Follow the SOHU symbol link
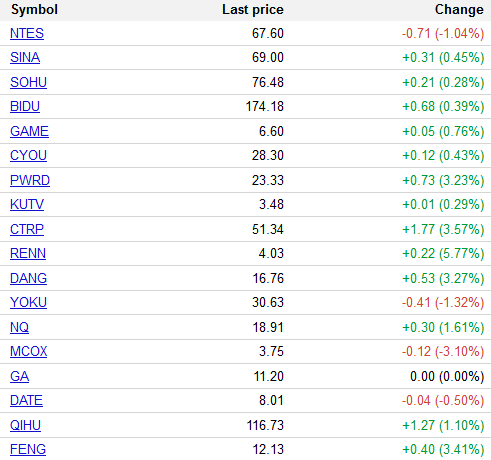 [x=28, y=82]
